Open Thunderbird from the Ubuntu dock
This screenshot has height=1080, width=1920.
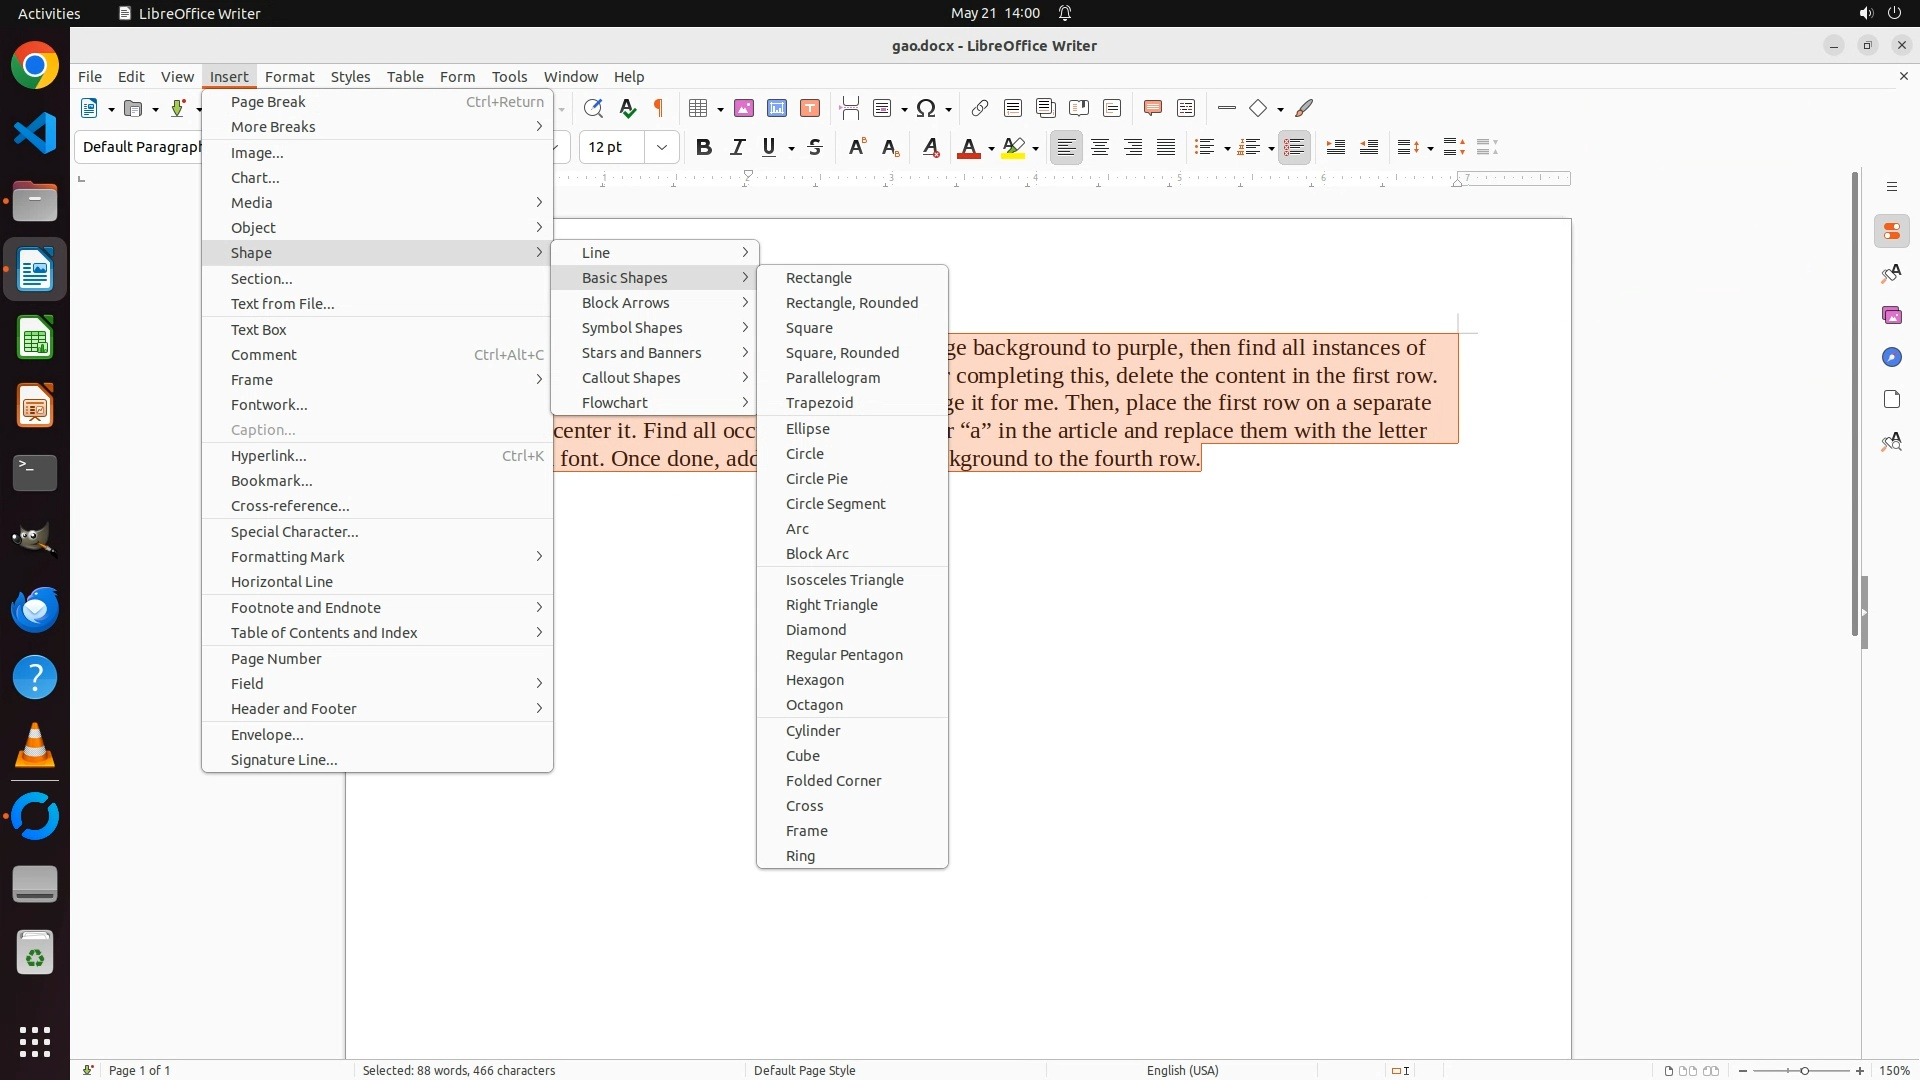click(x=35, y=610)
